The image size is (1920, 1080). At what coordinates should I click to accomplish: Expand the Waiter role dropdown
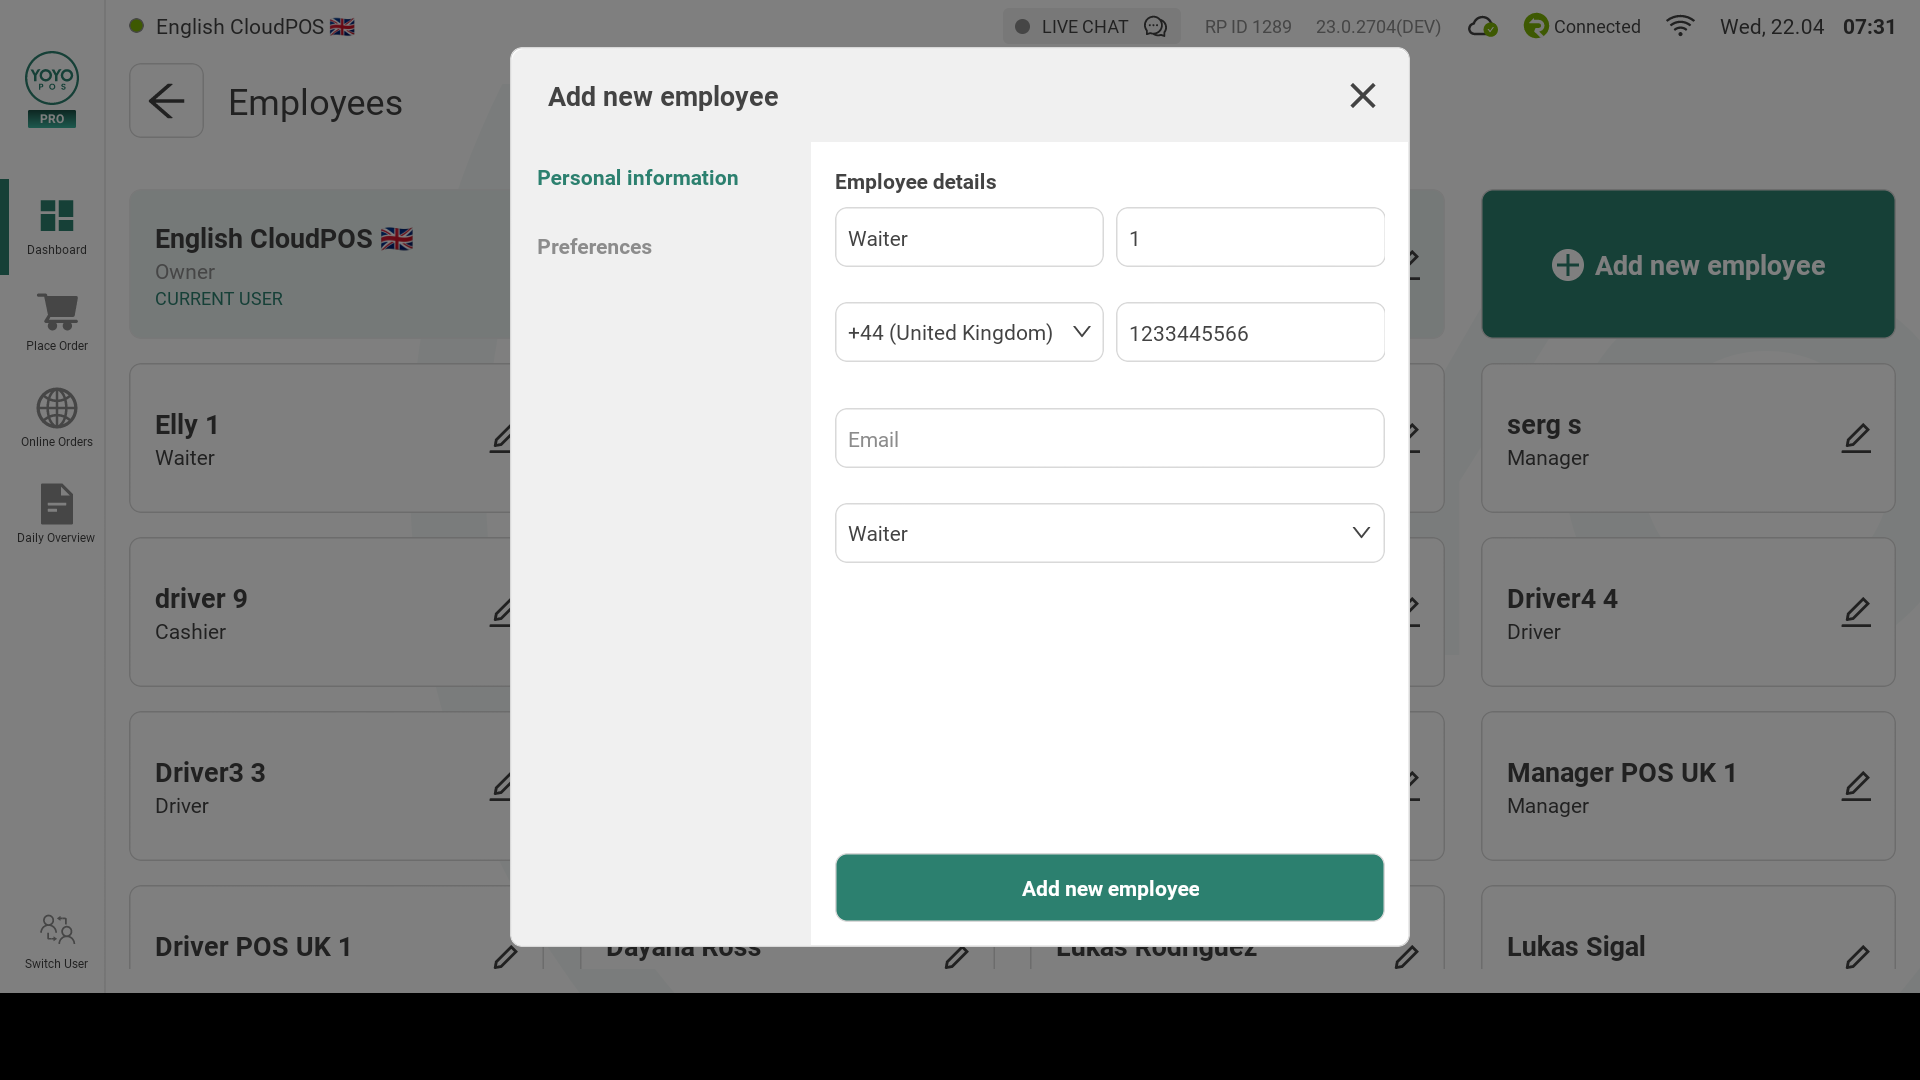(x=1109, y=533)
